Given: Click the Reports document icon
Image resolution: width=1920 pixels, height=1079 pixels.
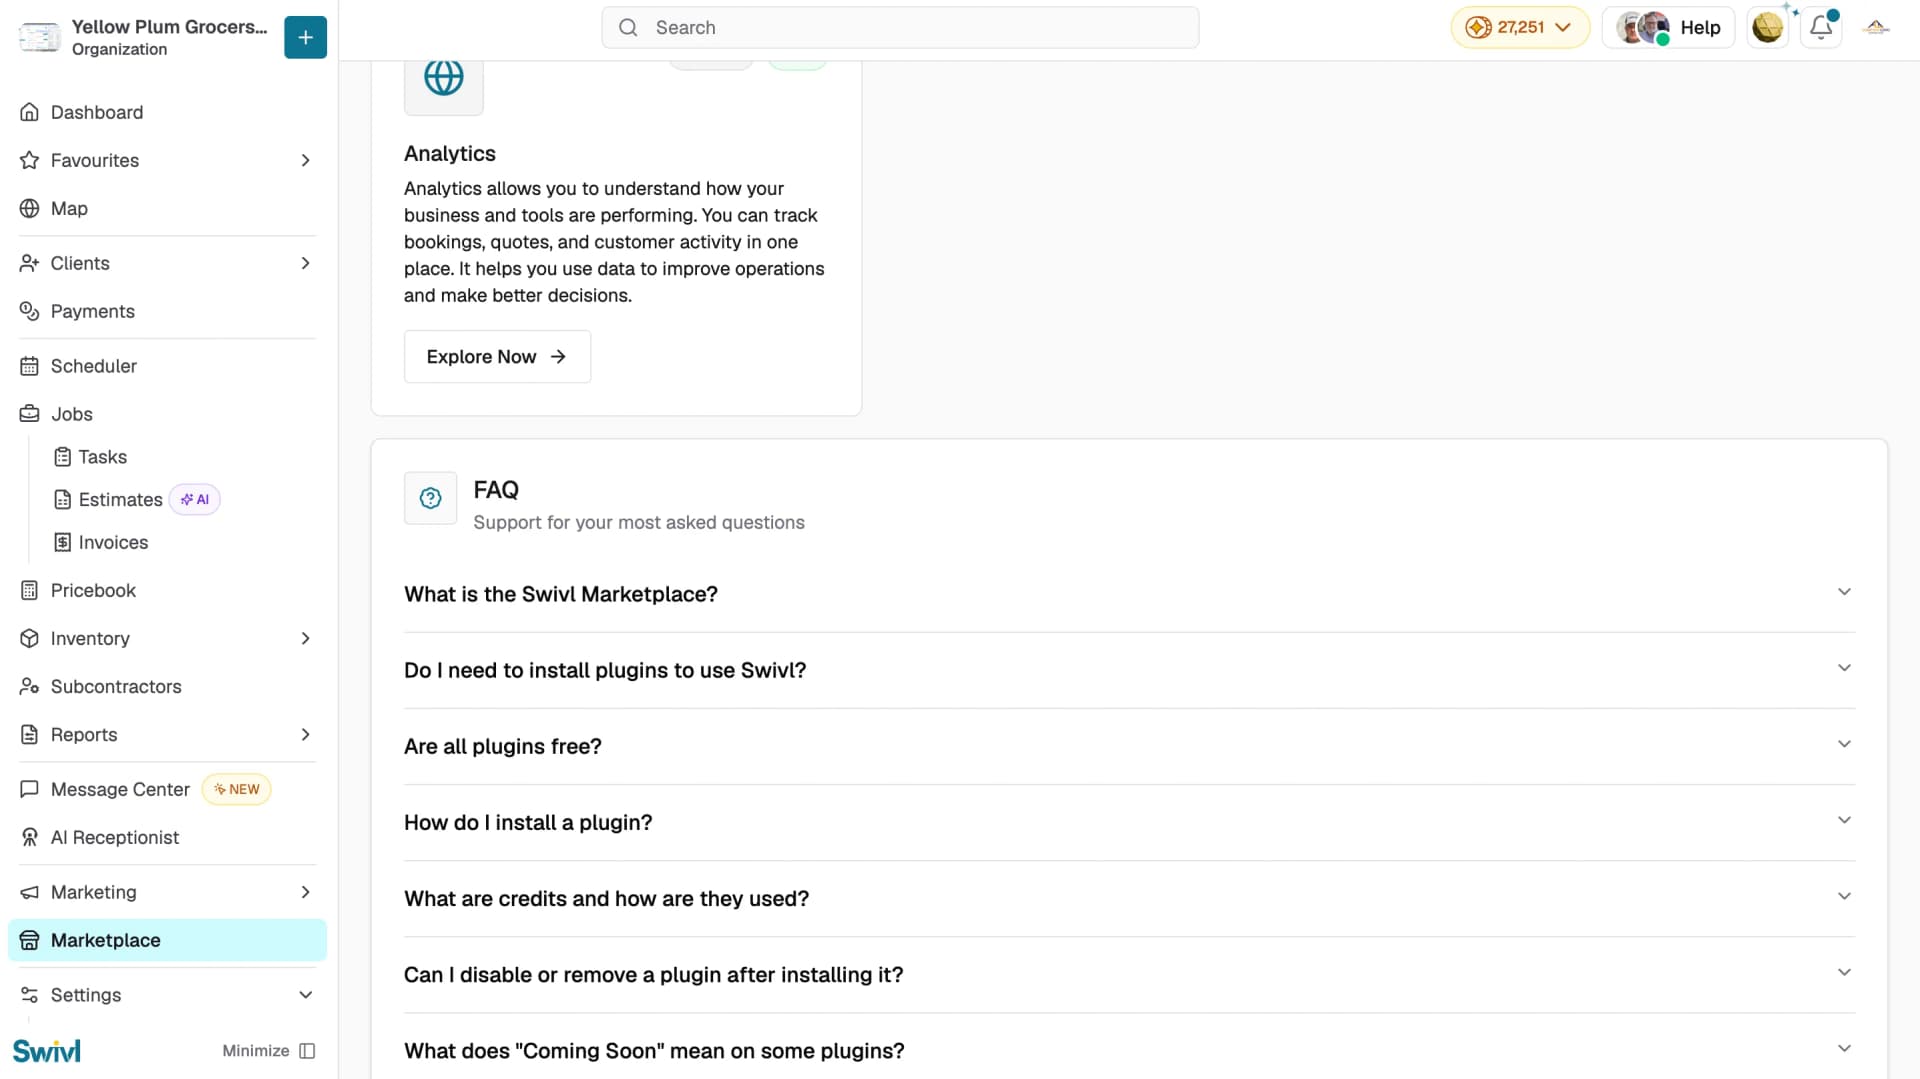Looking at the screenshot, I should coord(30,734).
